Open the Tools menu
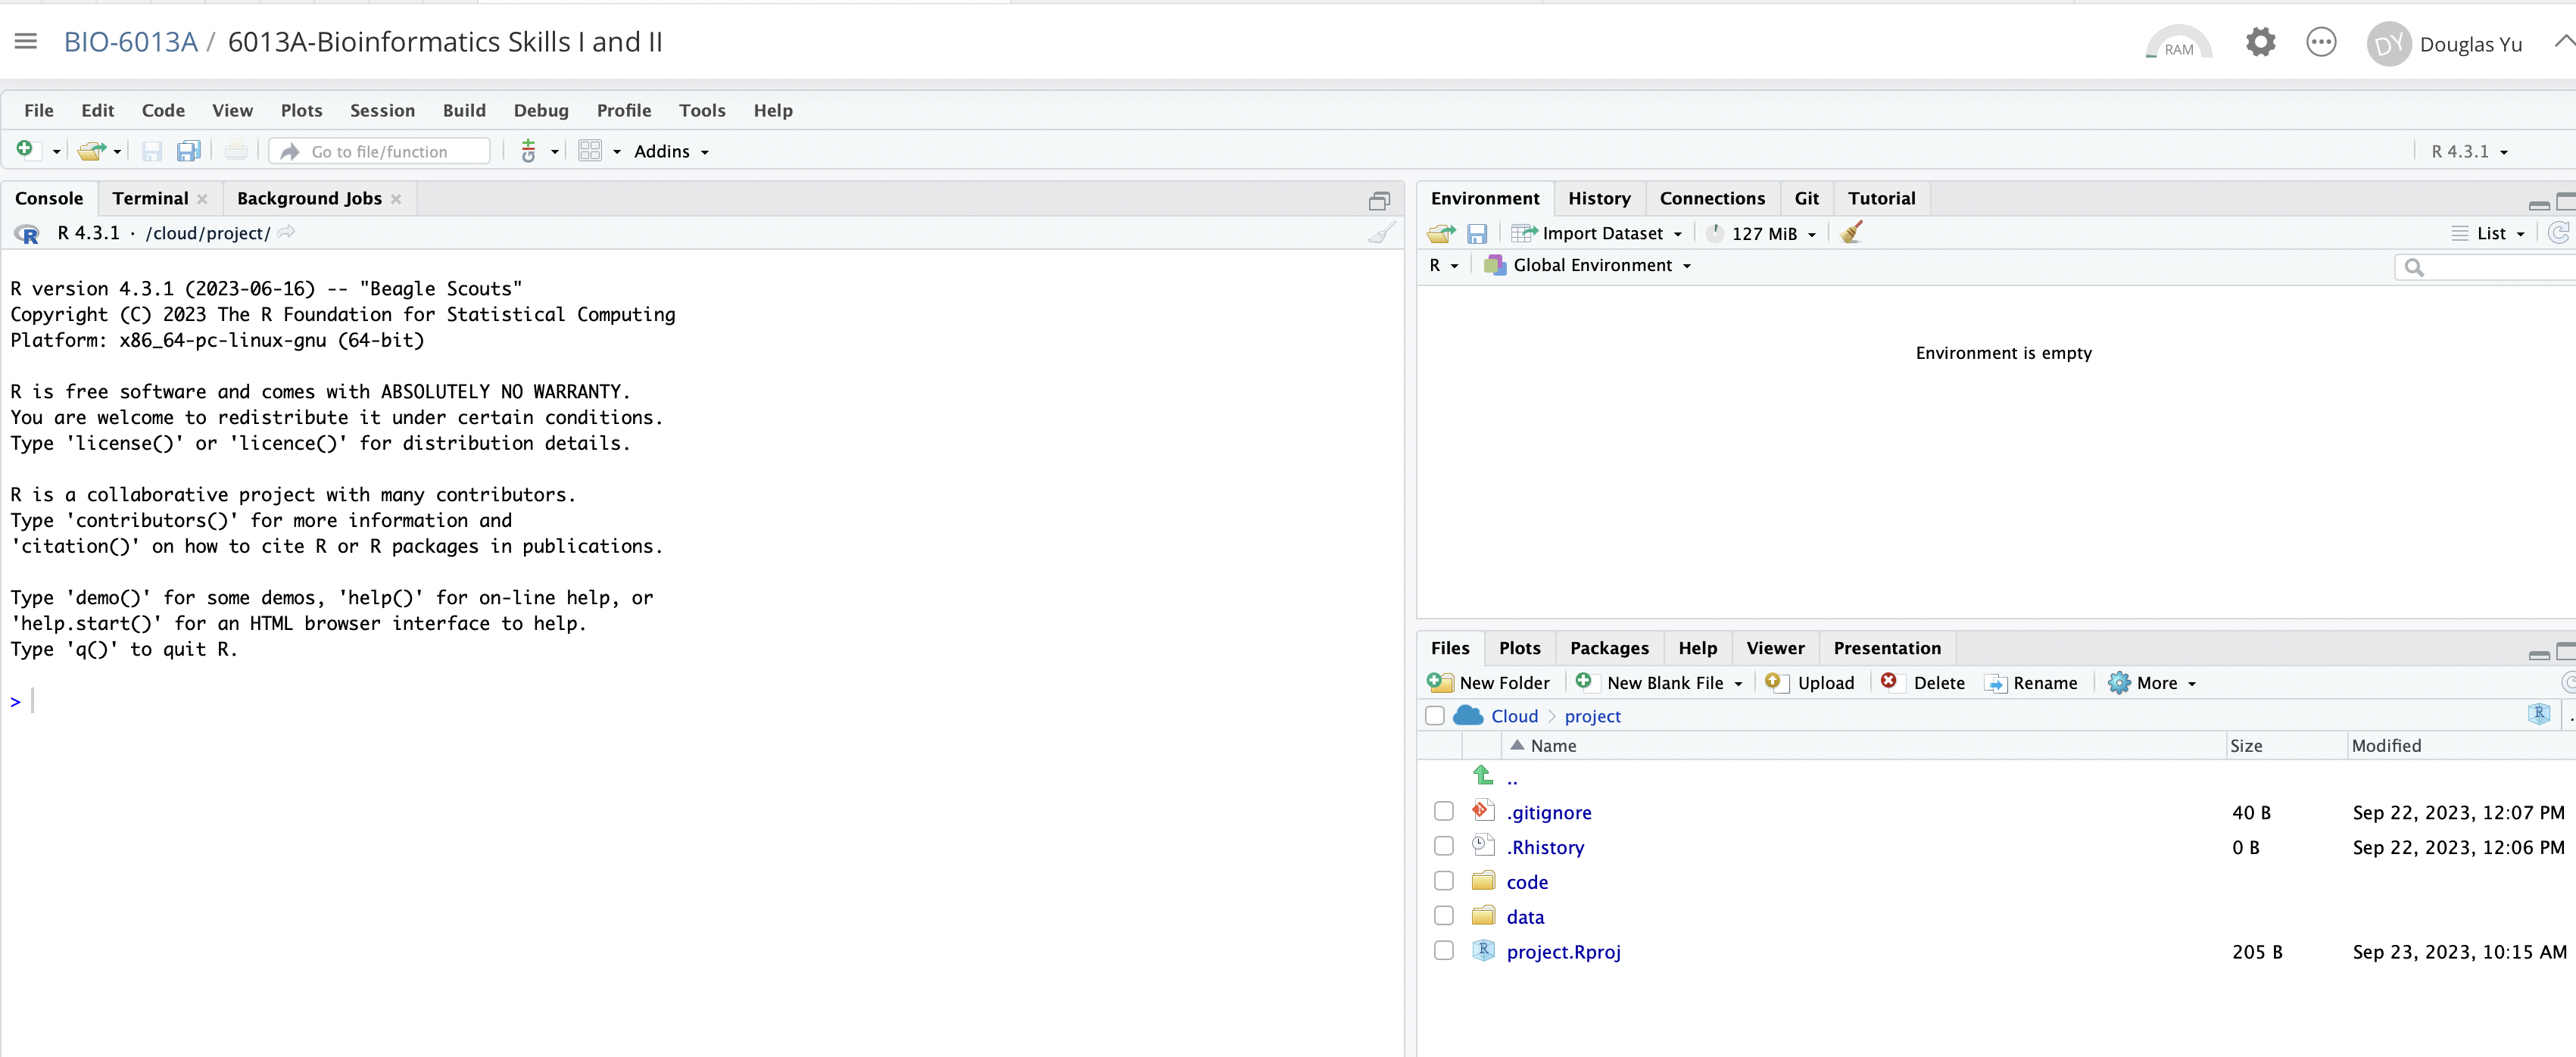 (x=702, y=110)
